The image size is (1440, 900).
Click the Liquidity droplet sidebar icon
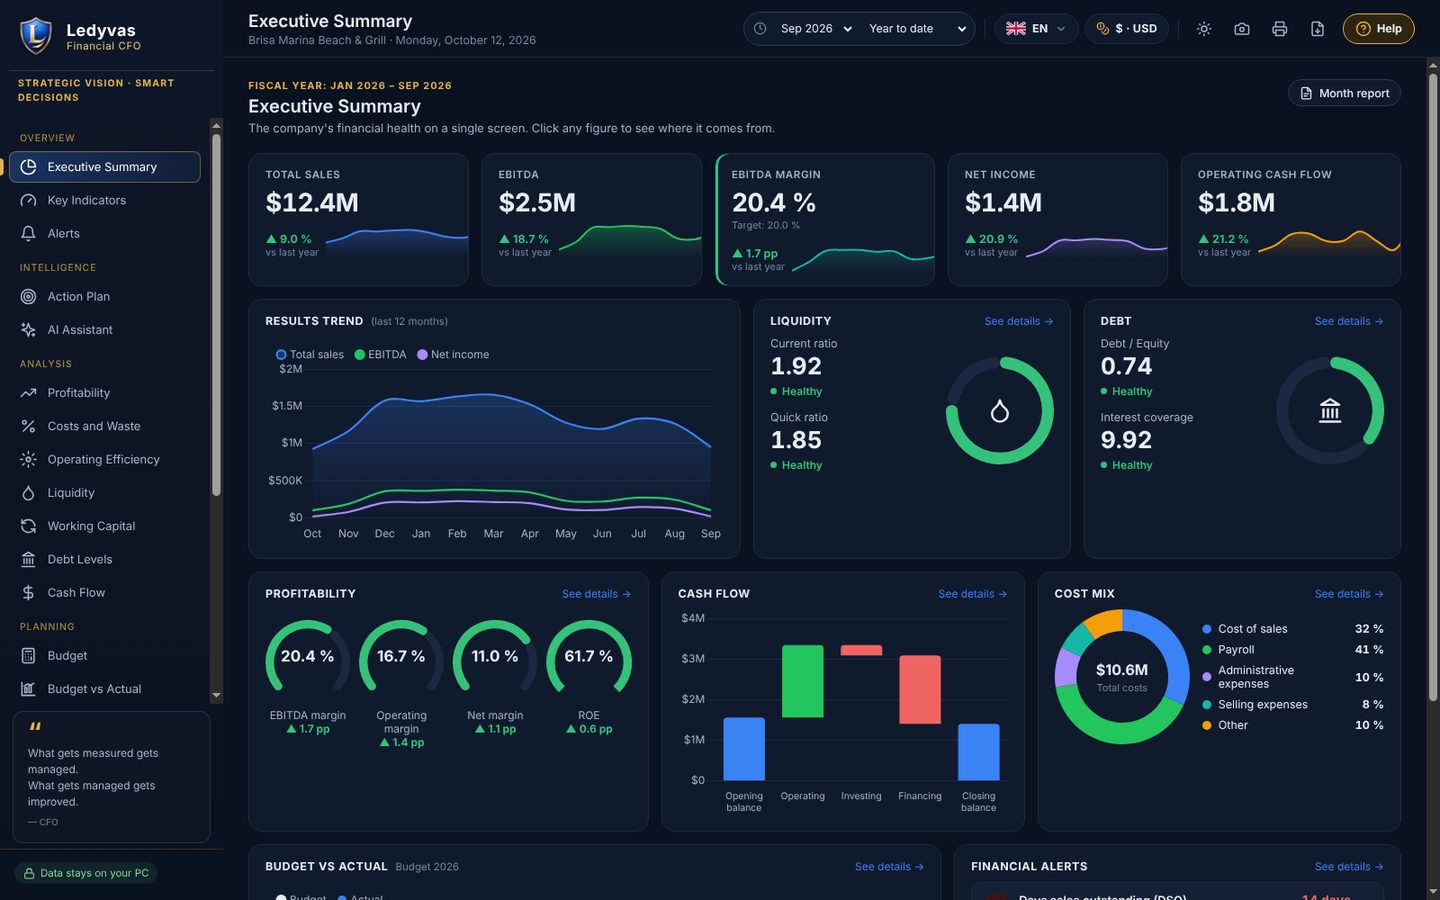pos(28,492)
